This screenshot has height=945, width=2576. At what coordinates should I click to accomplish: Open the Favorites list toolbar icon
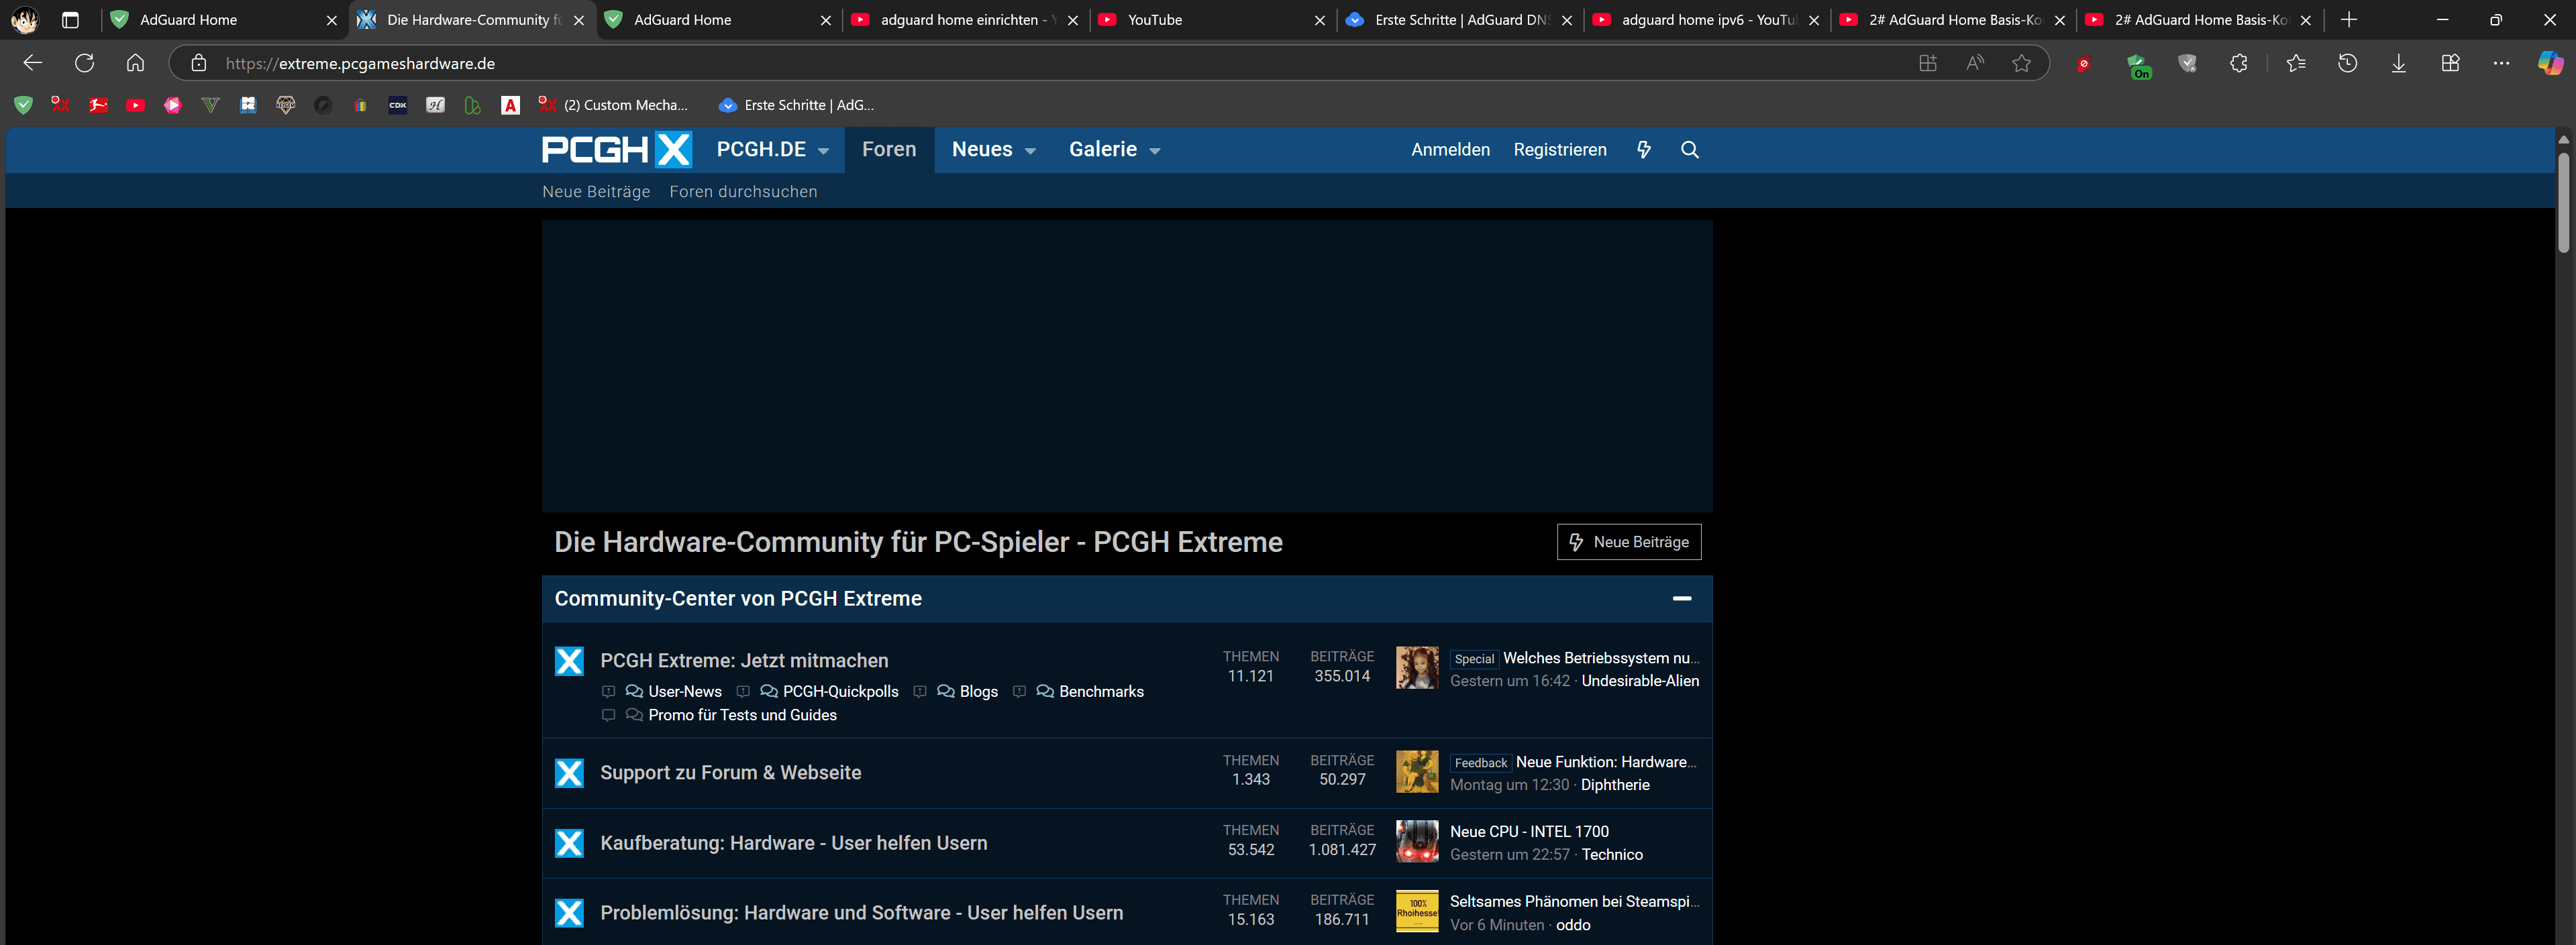point(2296,63)
